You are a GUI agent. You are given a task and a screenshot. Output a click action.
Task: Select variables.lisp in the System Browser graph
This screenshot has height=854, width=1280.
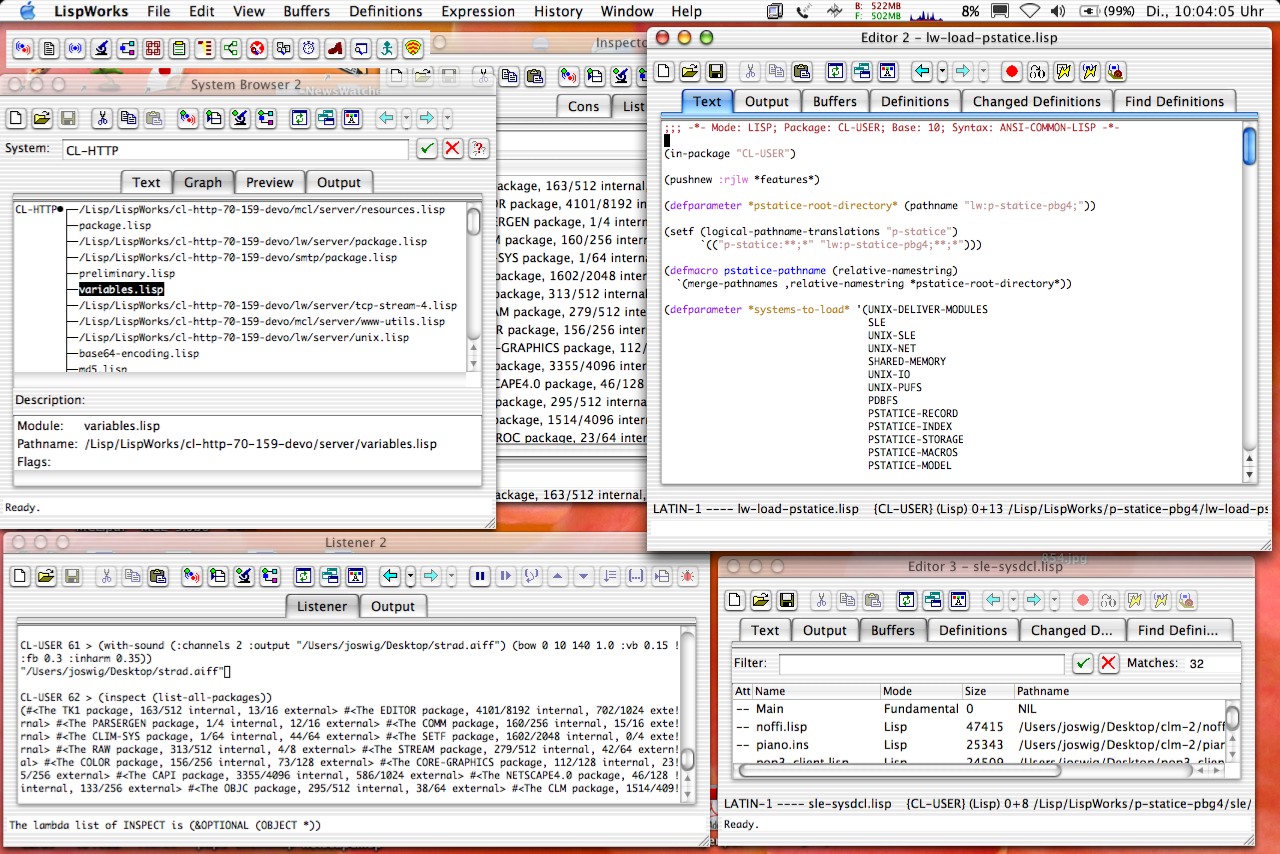(121, 289)
